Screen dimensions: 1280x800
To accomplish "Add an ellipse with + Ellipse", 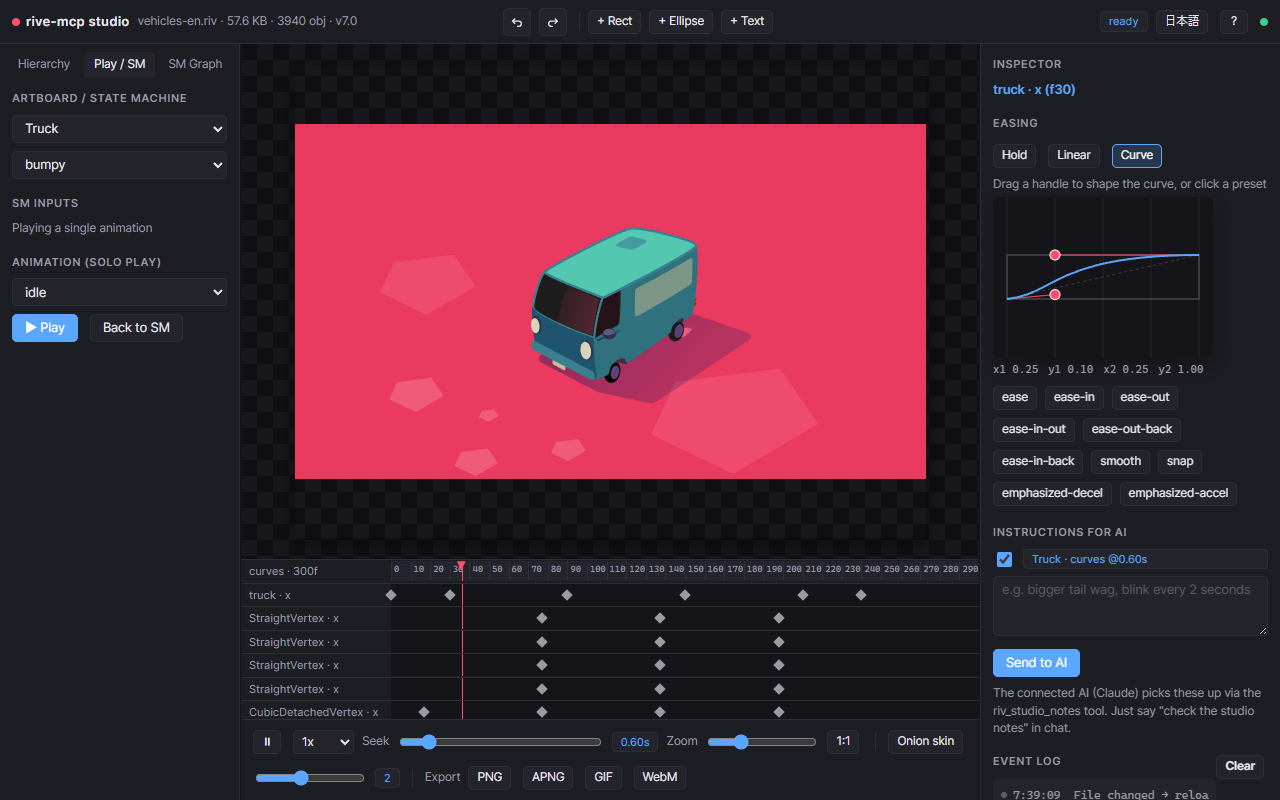I will pos(681,21).
